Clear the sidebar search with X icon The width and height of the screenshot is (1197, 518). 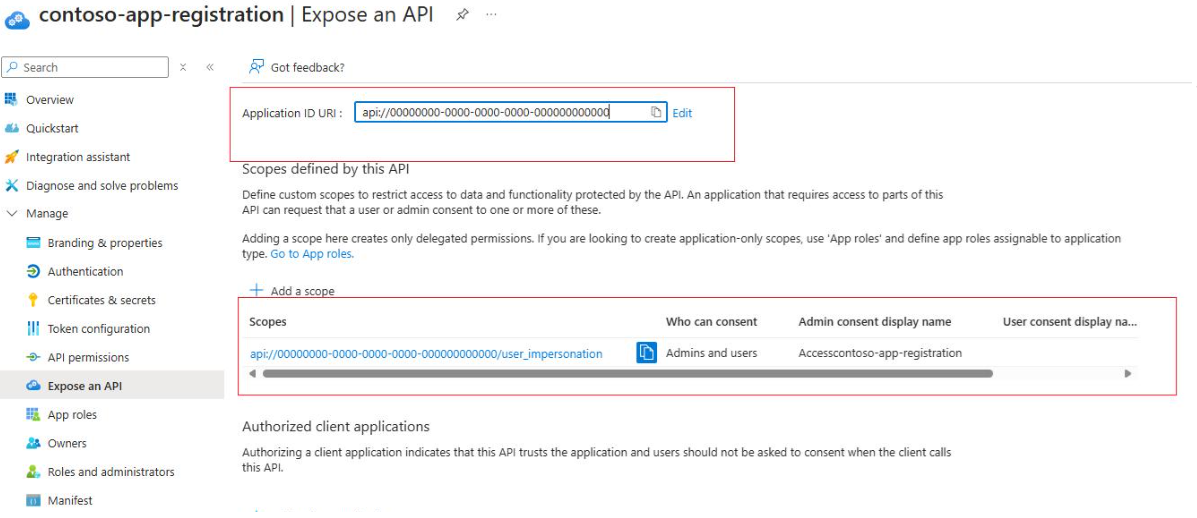(x=183, y=67)
